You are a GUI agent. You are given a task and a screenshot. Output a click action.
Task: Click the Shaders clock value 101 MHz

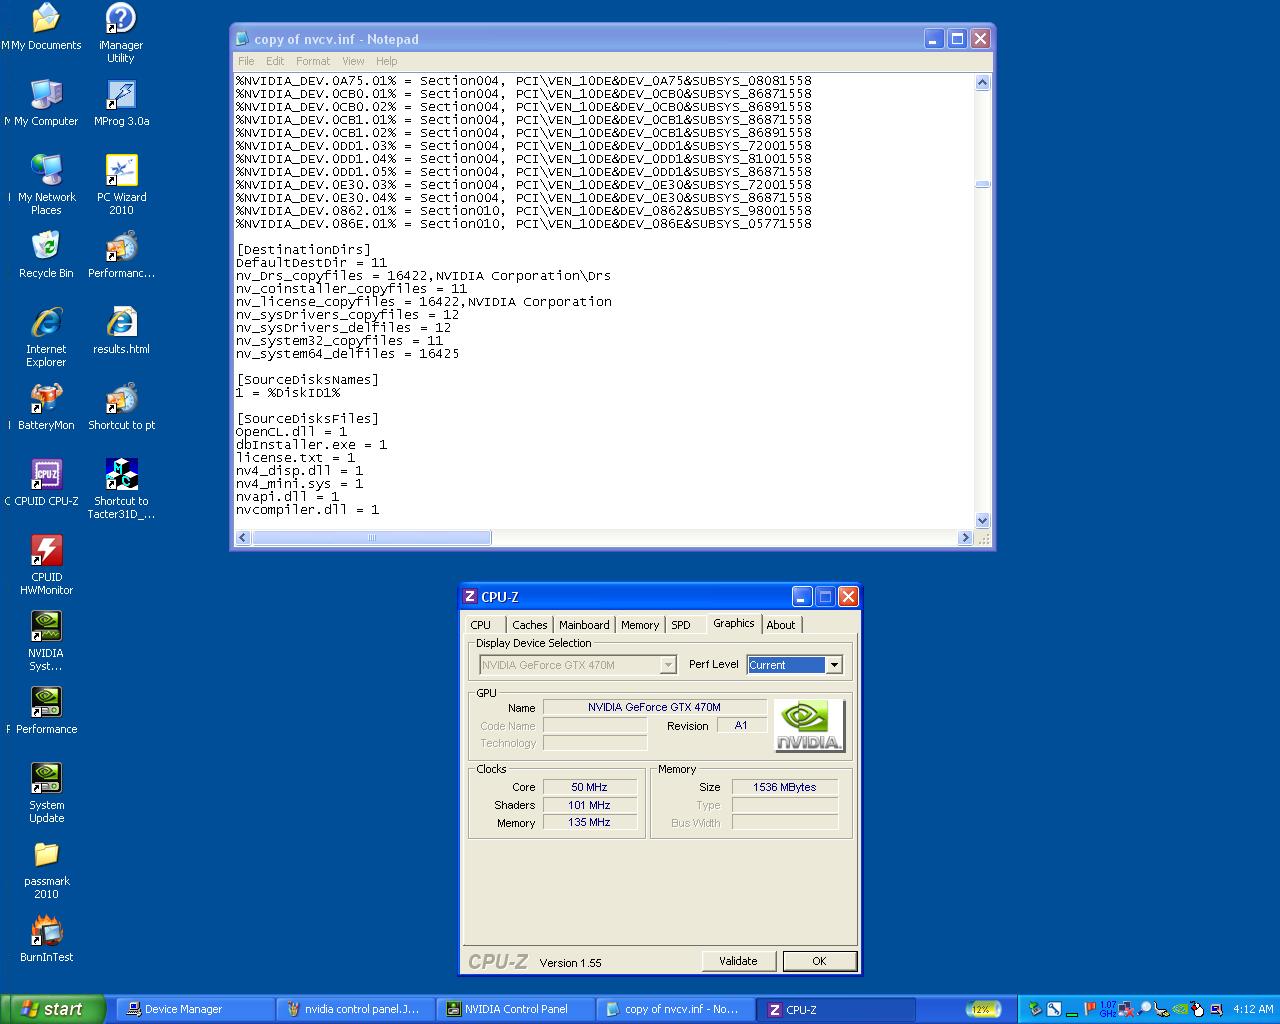(590, 805)
